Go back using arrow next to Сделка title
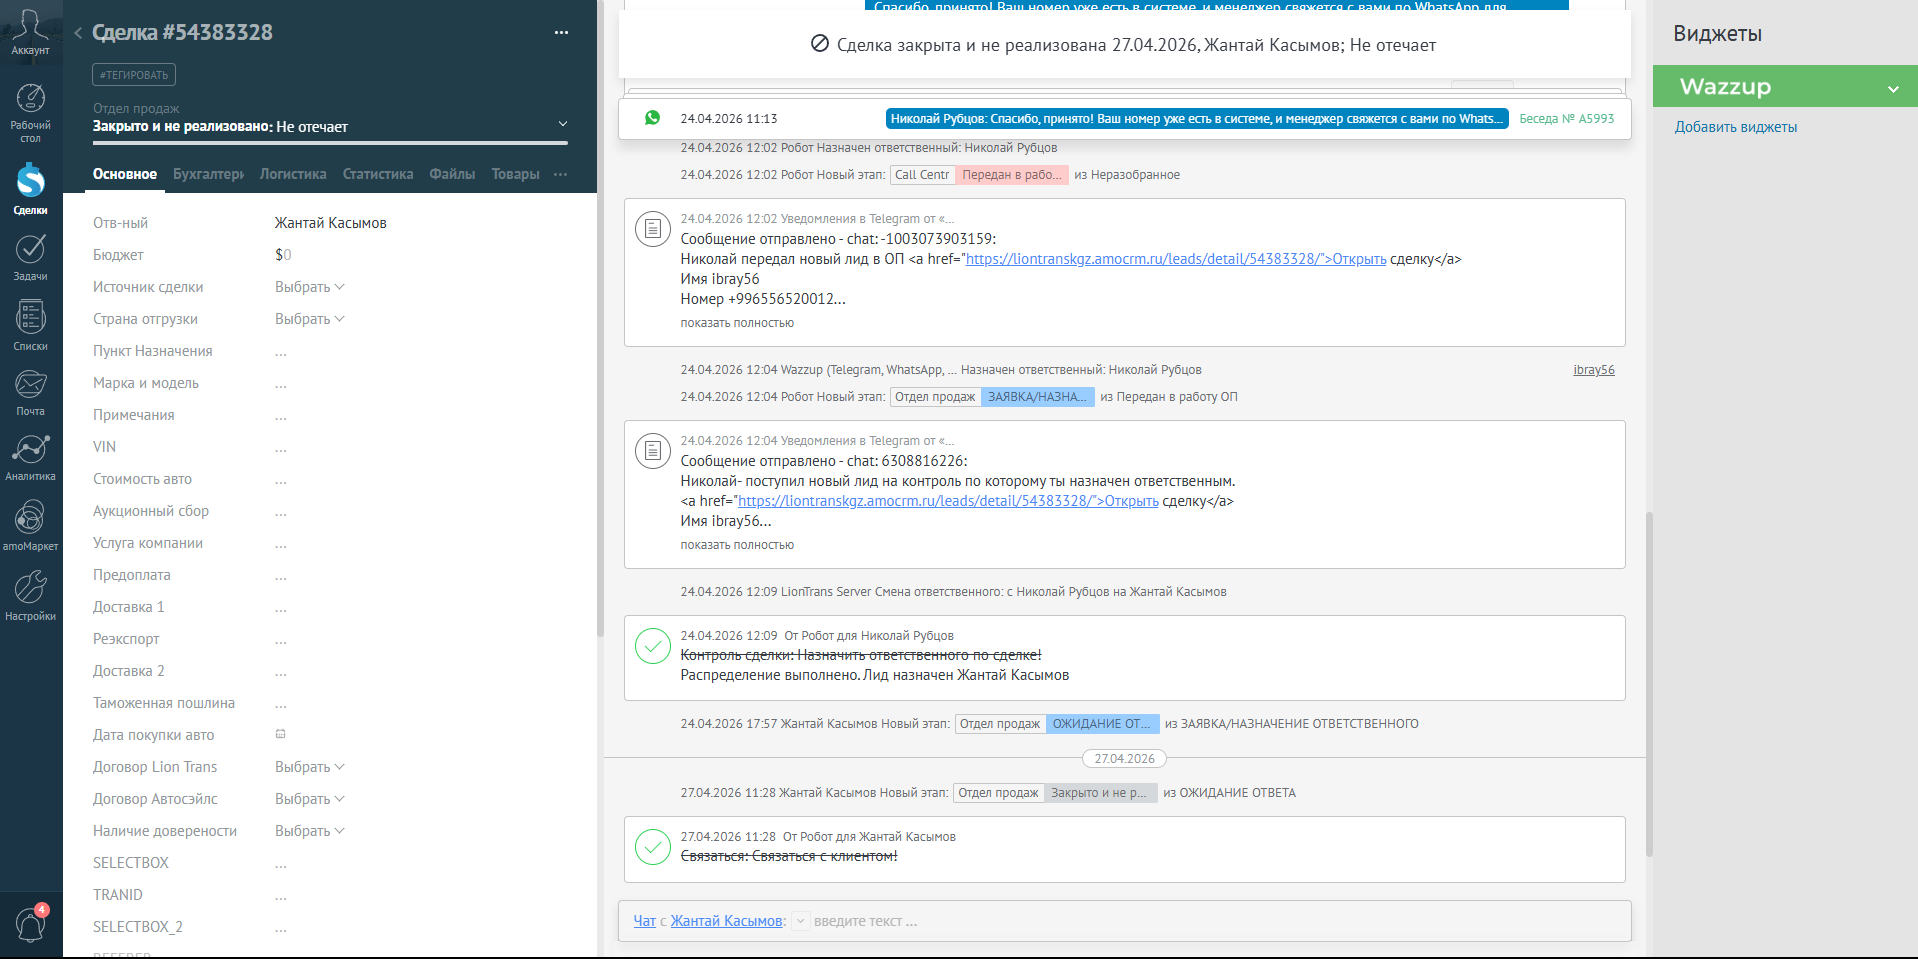The width and height of the screenshot is (1918, 959). pos(78,33)
